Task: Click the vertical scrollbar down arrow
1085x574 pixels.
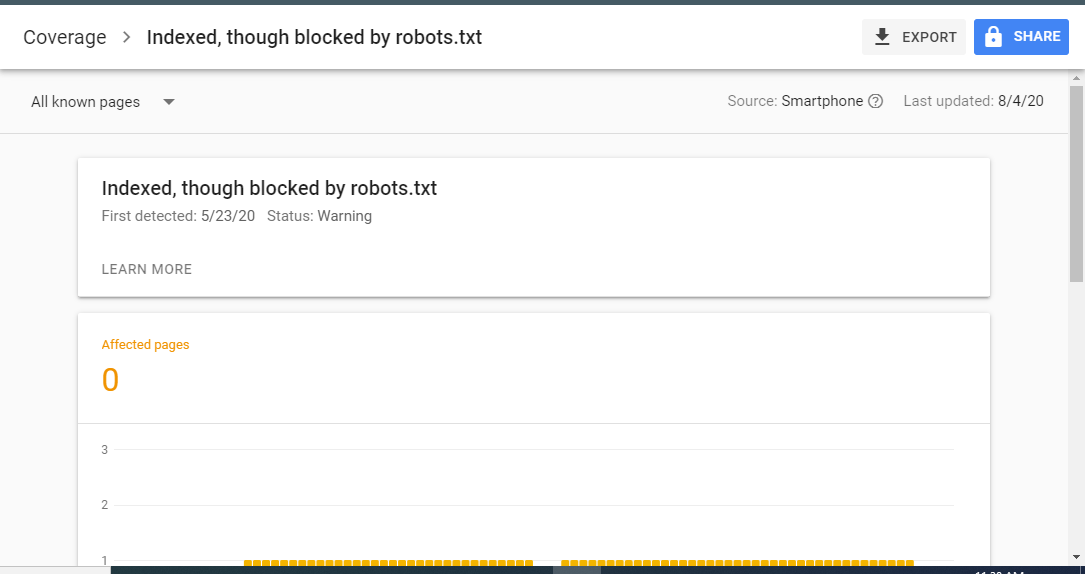Action: coord(1076,556)
